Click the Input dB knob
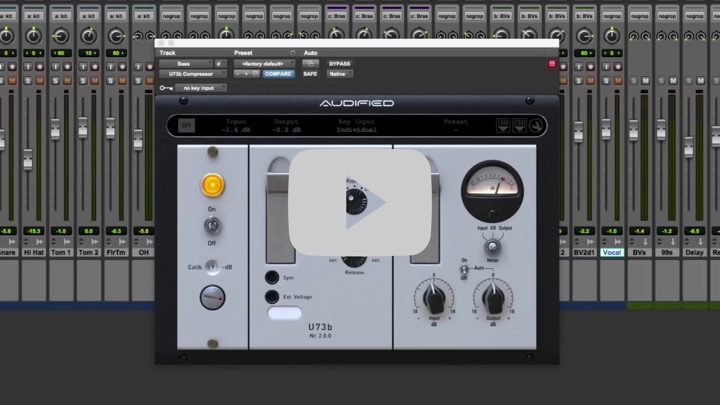This screenshot has width=720, height=405. click(434, 298)
